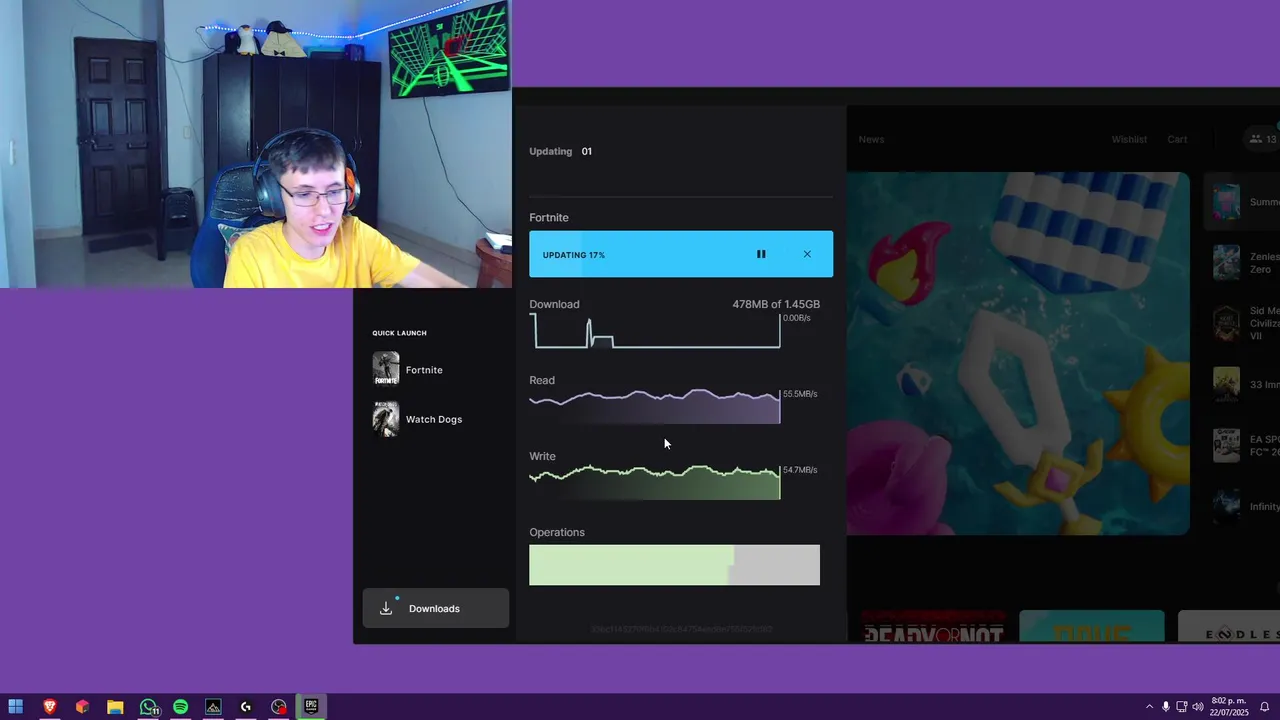Viewport: 1280px width, 720px height.
Task: Pause the Fortnite update
Action: pyautogui.click(x=761, y=254)
